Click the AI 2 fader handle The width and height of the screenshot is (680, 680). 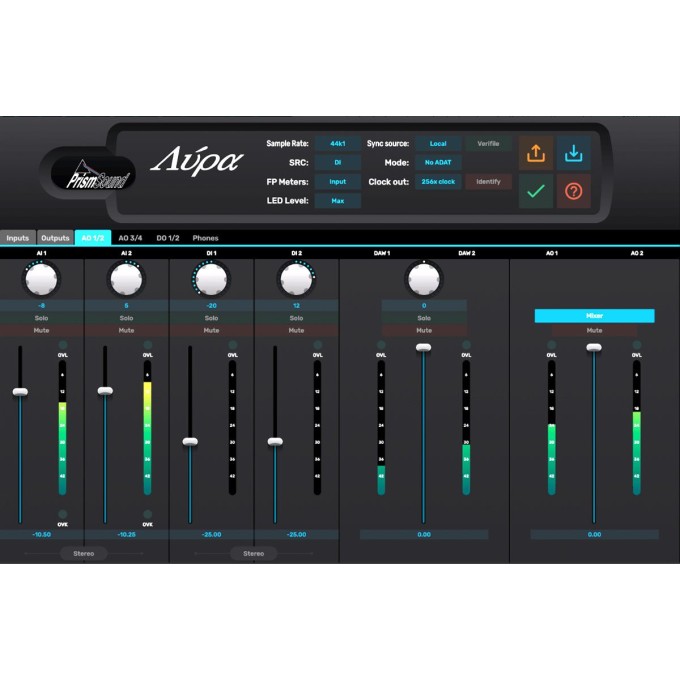tap(105, 391)
